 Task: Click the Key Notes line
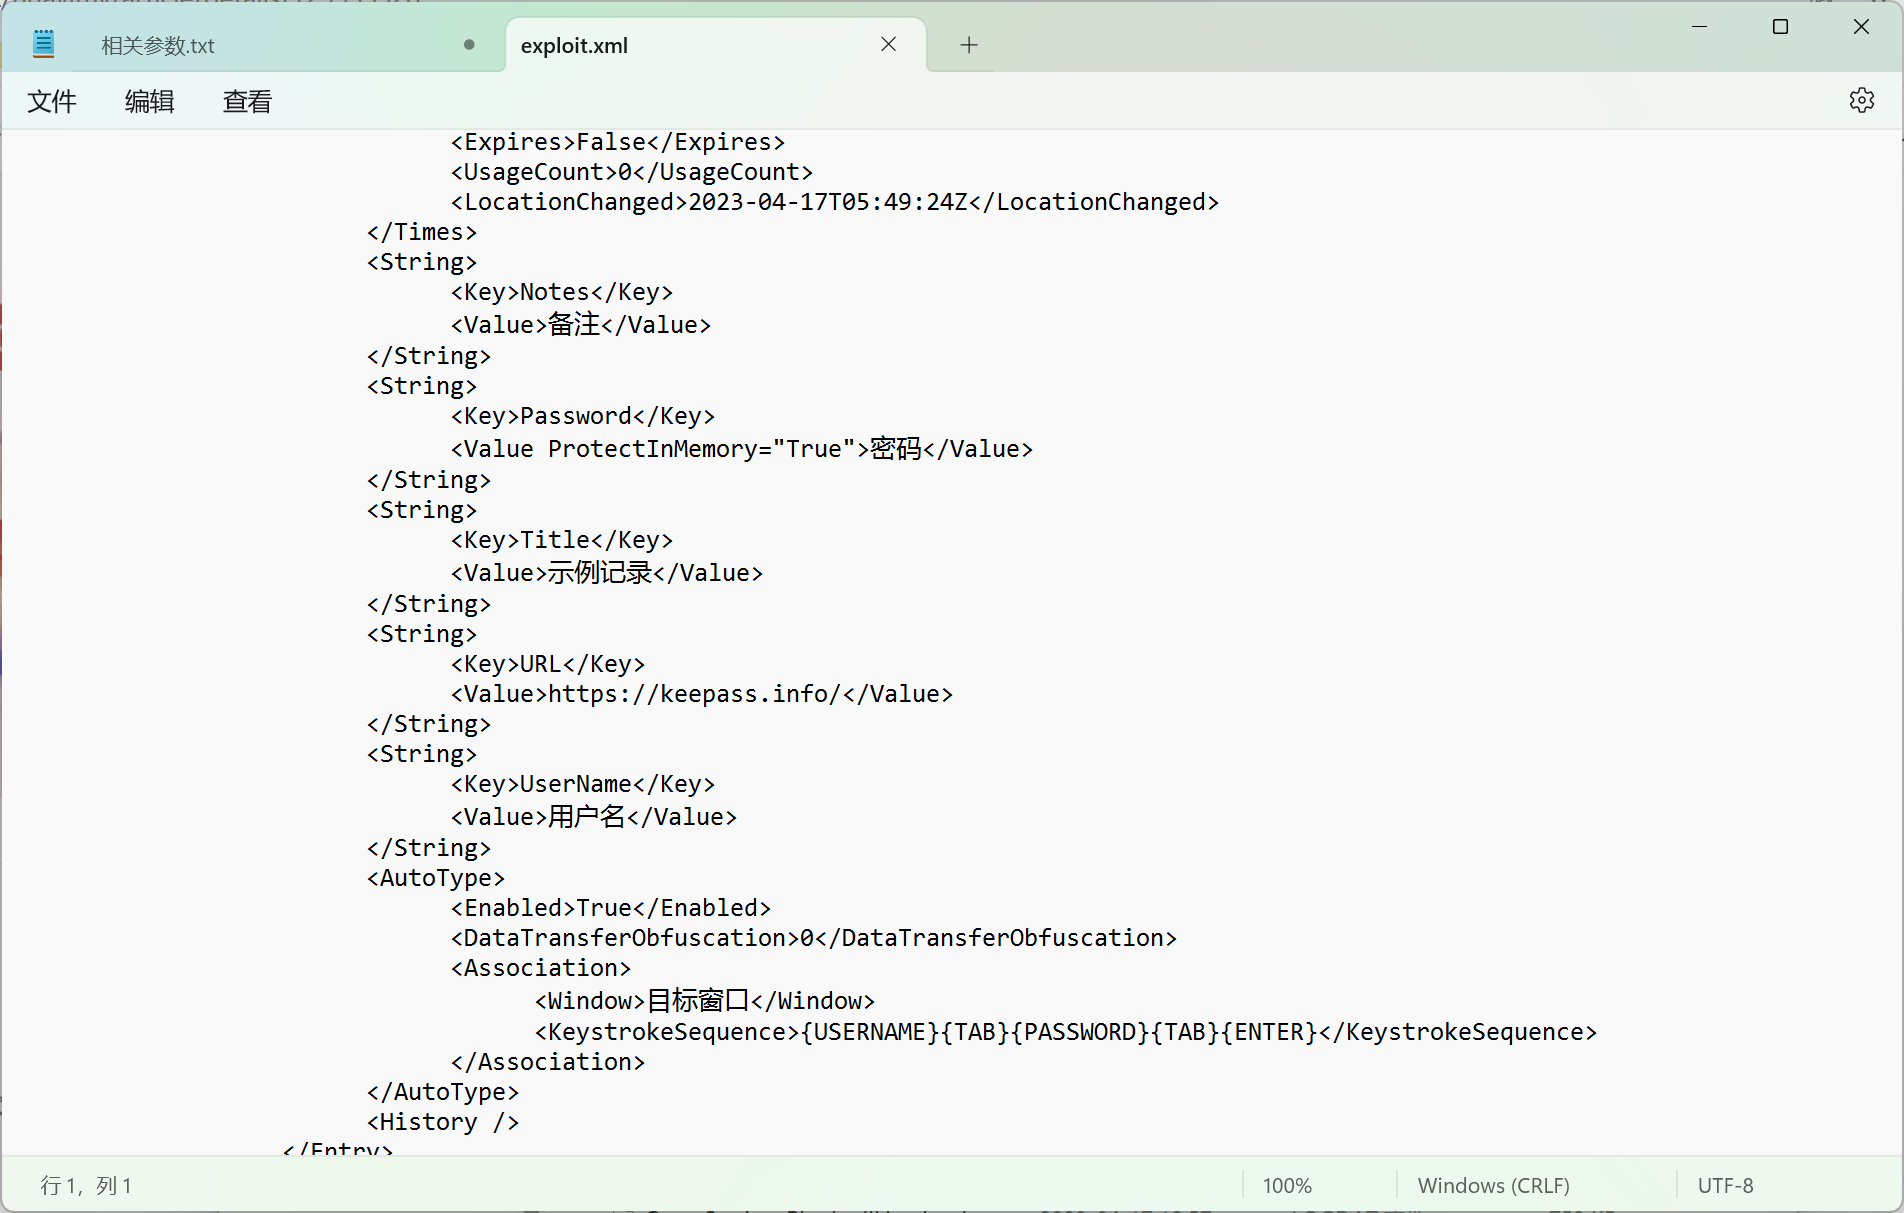coord(561,292)
